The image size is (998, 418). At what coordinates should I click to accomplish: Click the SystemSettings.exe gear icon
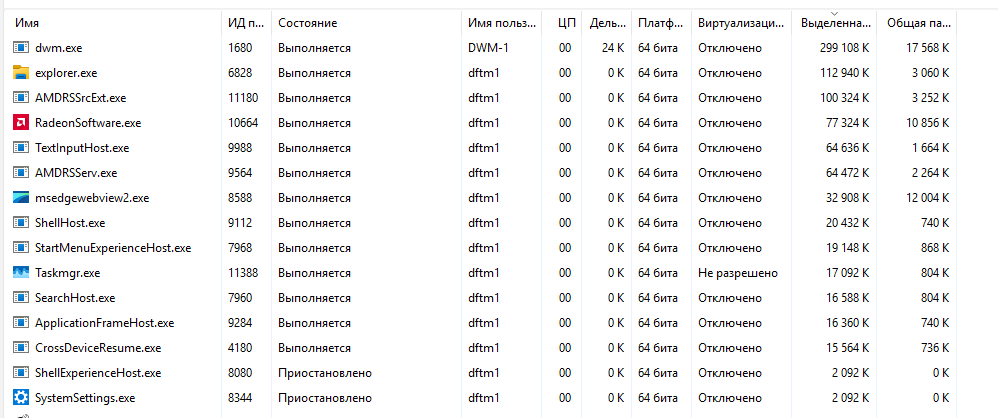[x=21, y=398]
